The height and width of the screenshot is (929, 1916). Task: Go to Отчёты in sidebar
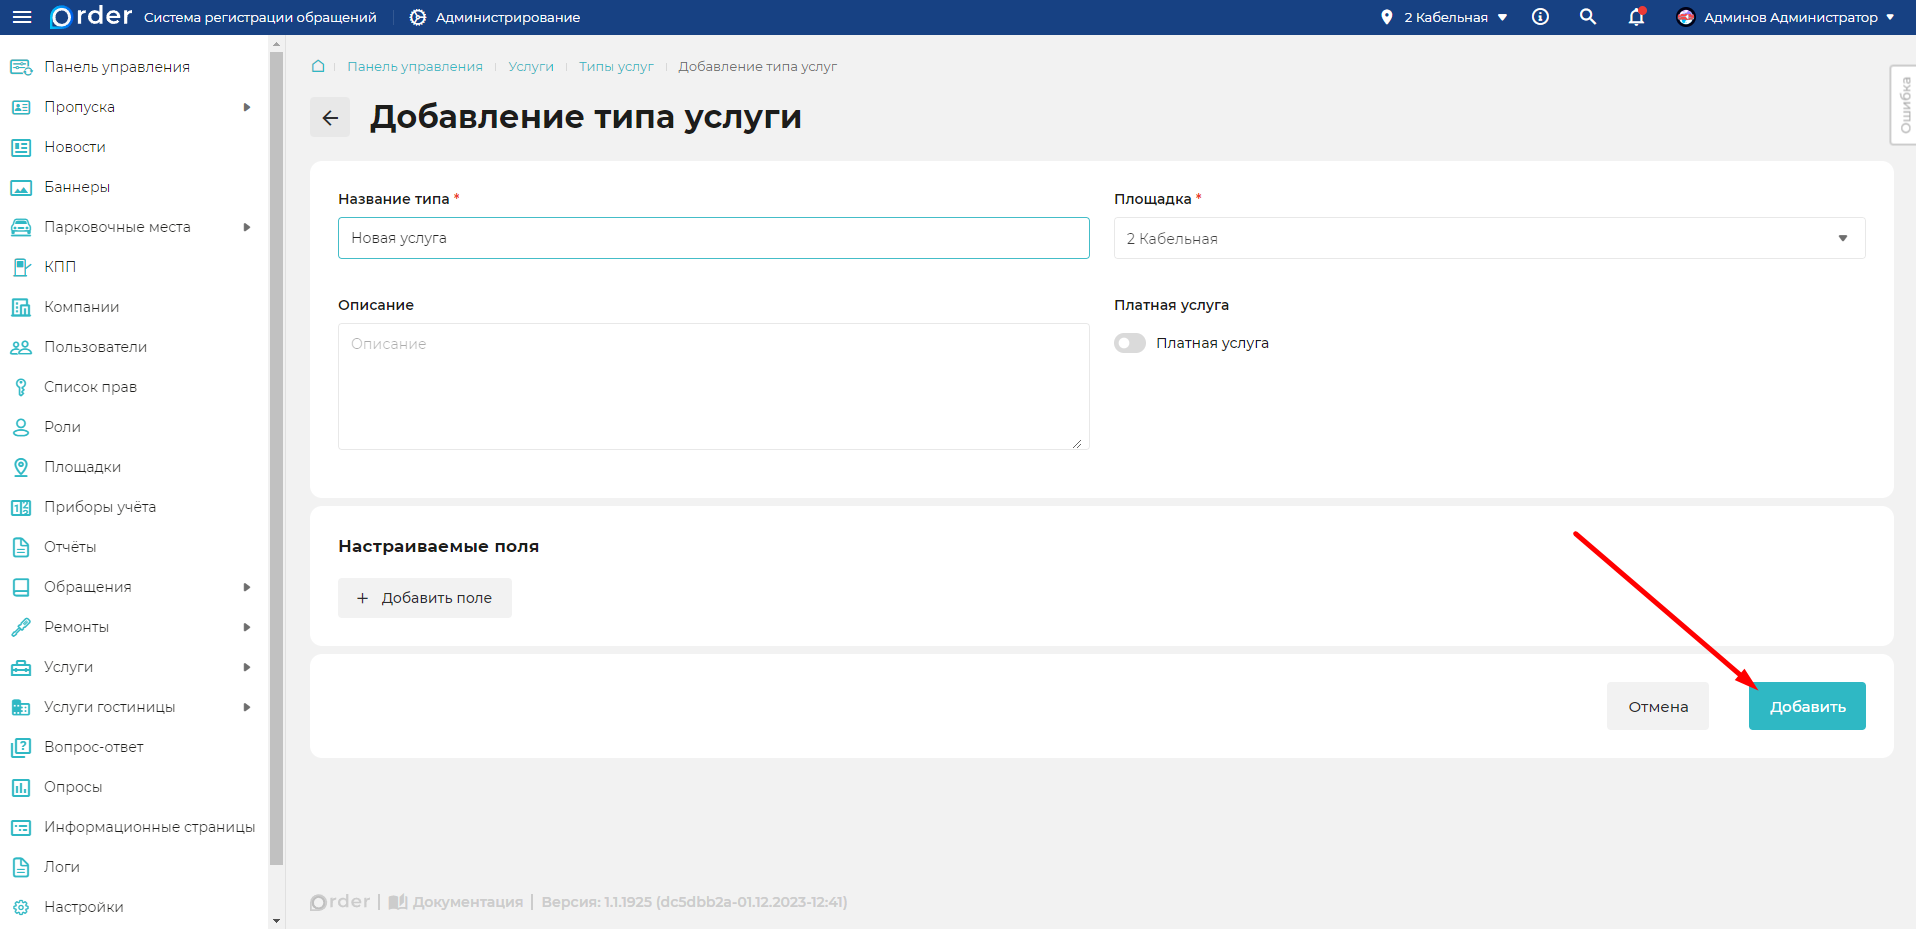coord(70,547)
